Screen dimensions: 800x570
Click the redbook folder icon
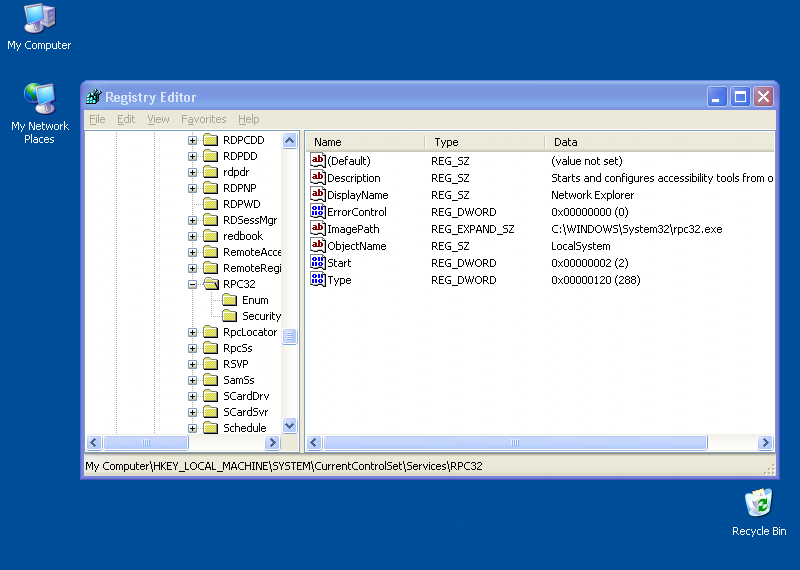pos(211,236)
